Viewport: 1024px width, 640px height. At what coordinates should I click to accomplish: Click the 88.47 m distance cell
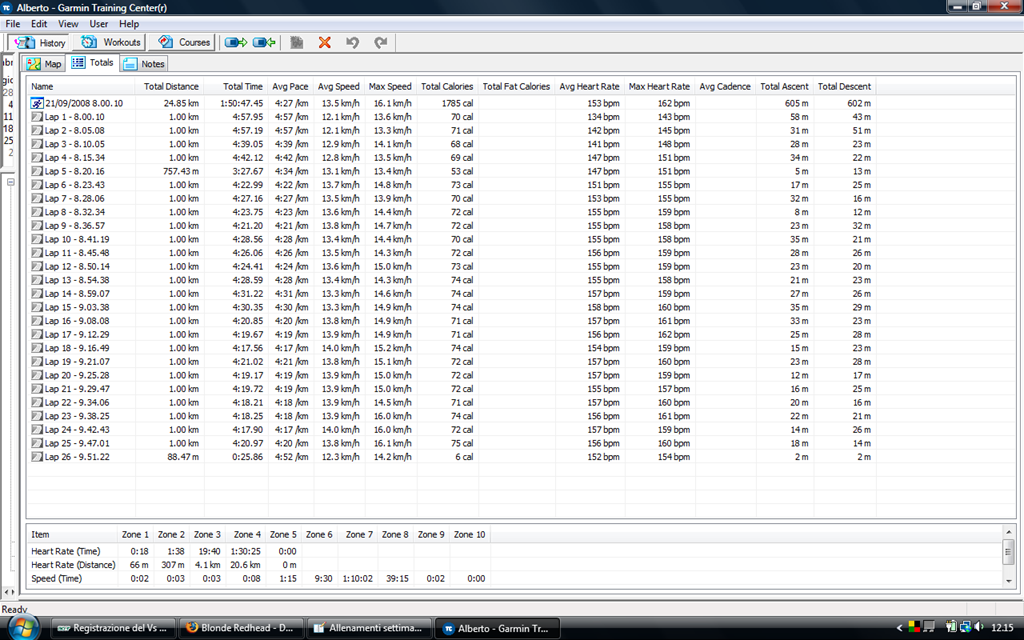tap(183, 457)
